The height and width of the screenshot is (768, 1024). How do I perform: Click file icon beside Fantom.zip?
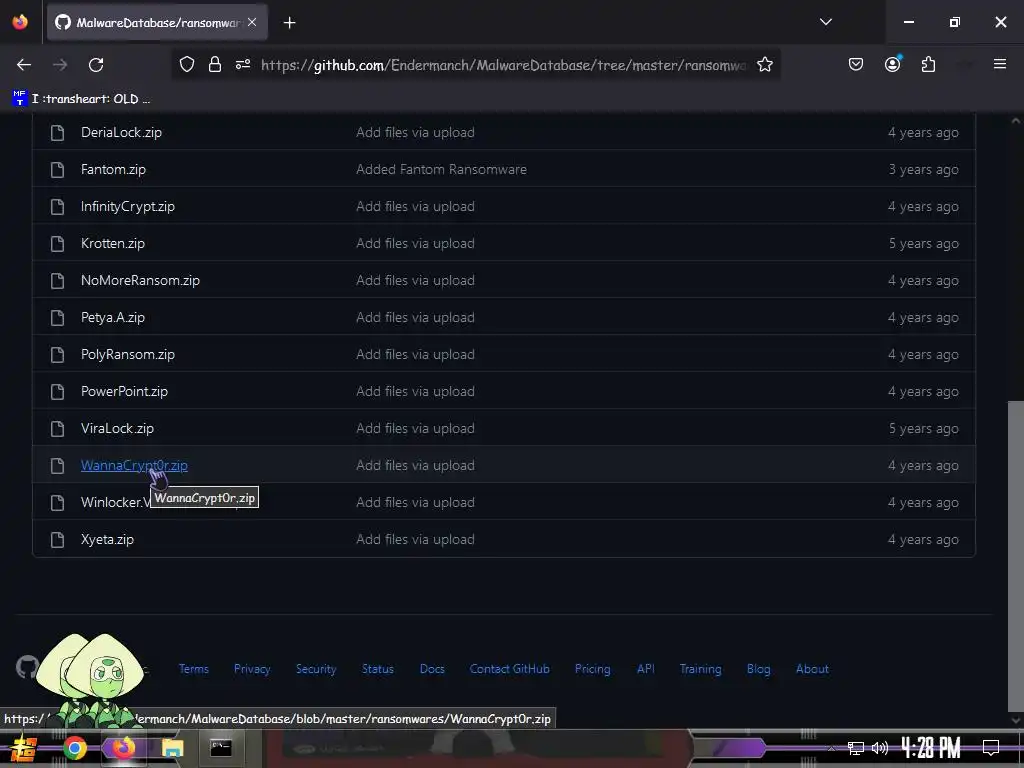click(x=57, y=170)
